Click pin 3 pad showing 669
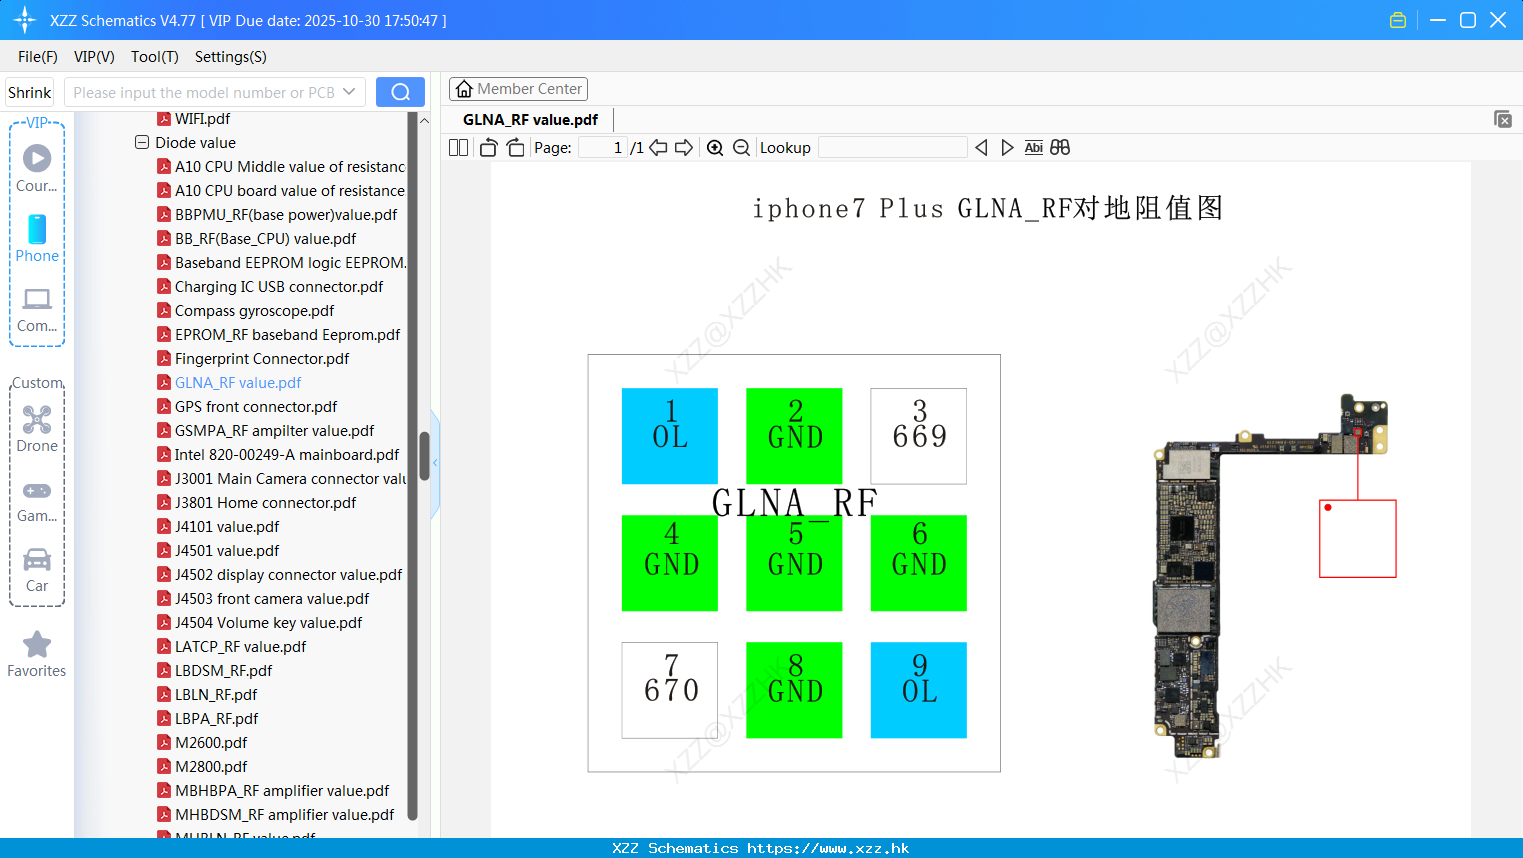This screenshot has width=1523, height=858. click(x=919, y=436)
